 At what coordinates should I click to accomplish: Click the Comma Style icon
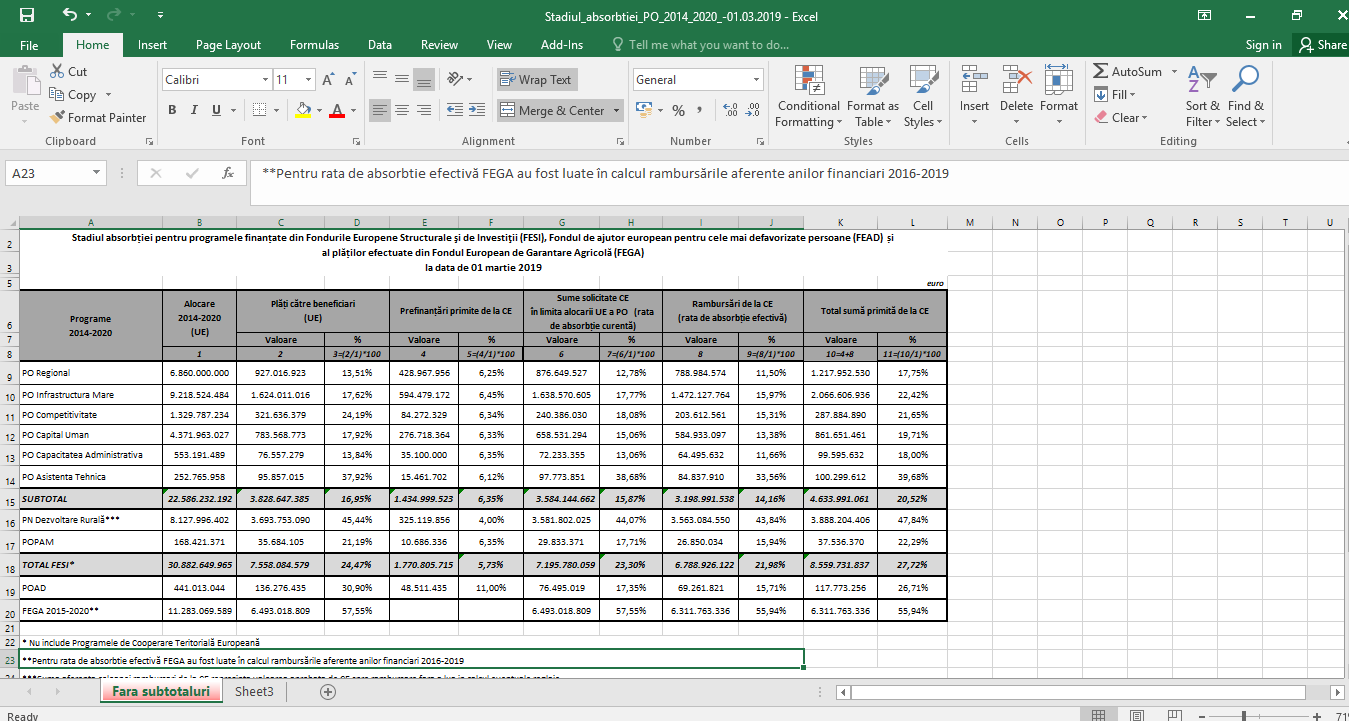tap(699, 110)
